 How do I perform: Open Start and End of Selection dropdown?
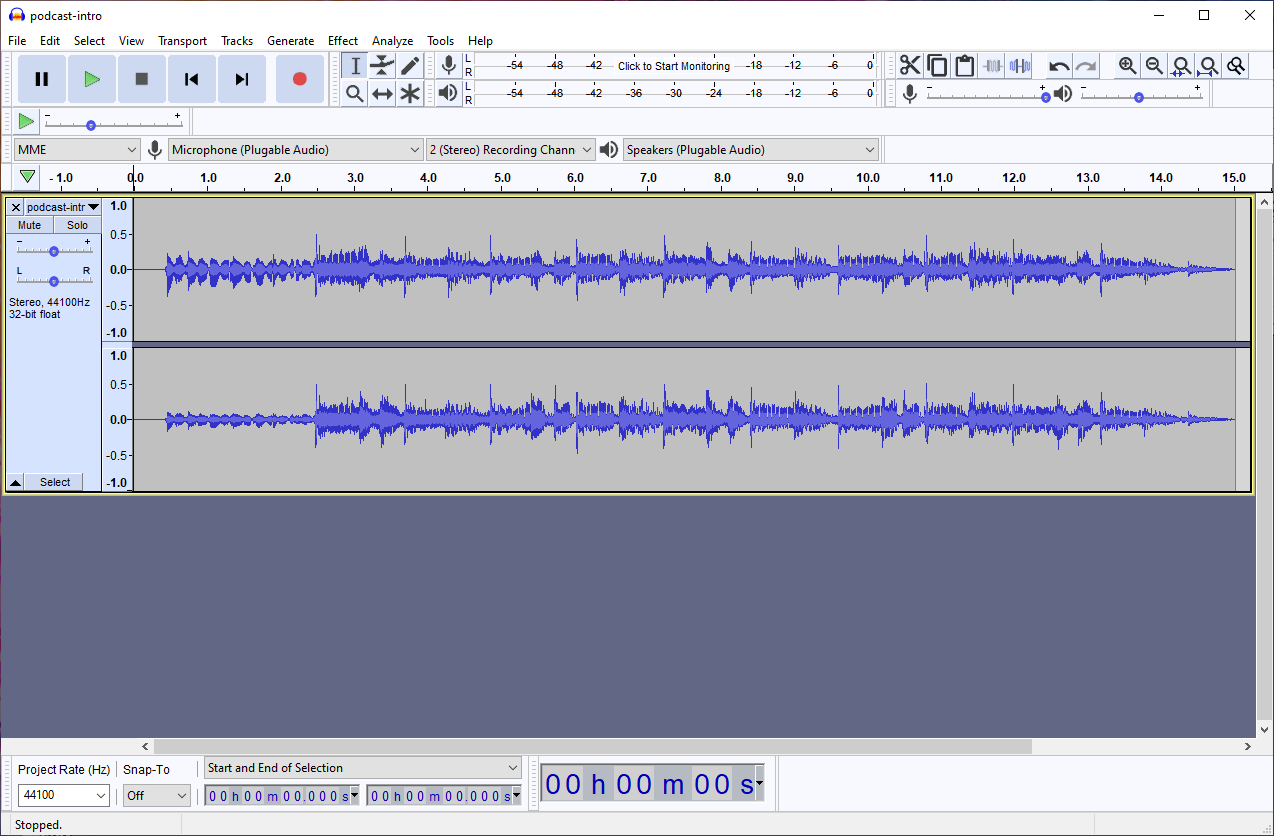click(x=363, y=768)
